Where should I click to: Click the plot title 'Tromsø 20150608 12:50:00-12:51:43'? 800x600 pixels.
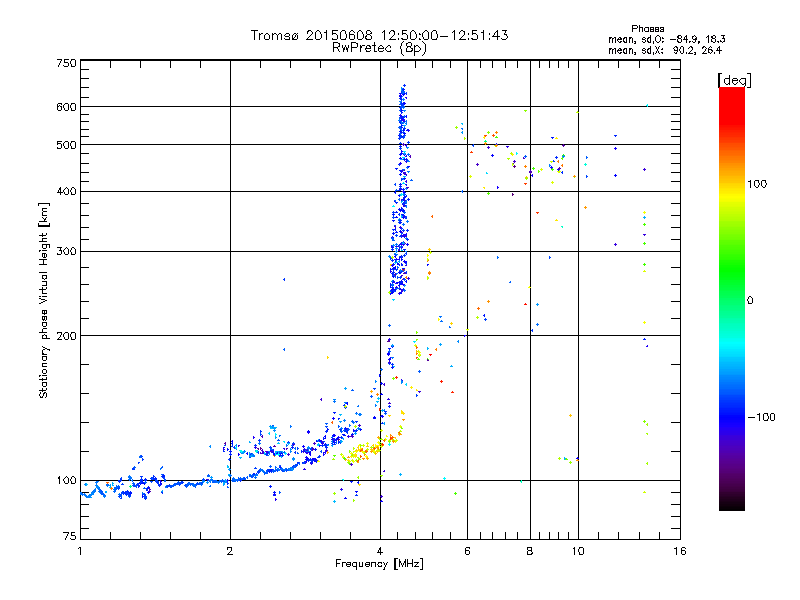379,35
